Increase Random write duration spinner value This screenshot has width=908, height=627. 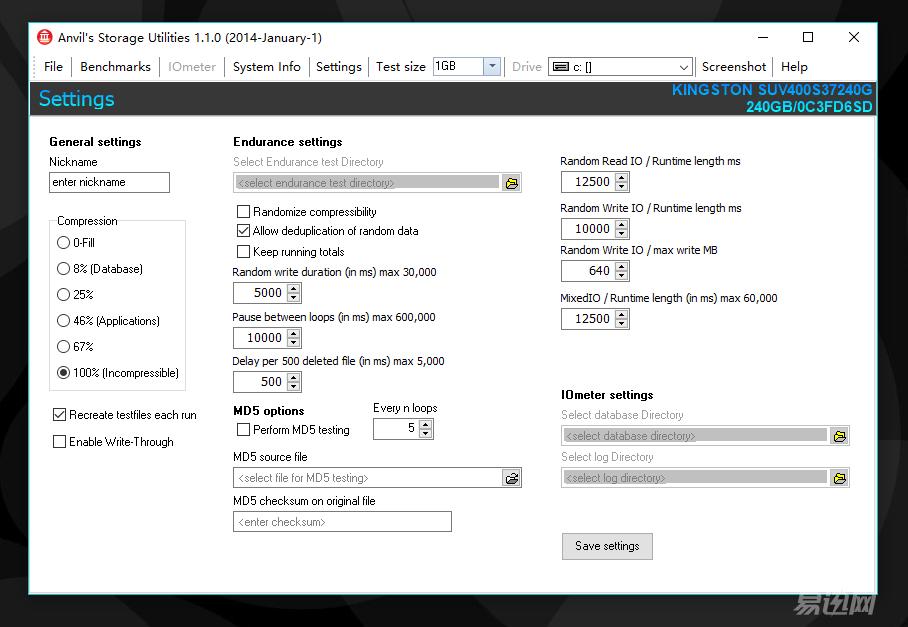294,289
